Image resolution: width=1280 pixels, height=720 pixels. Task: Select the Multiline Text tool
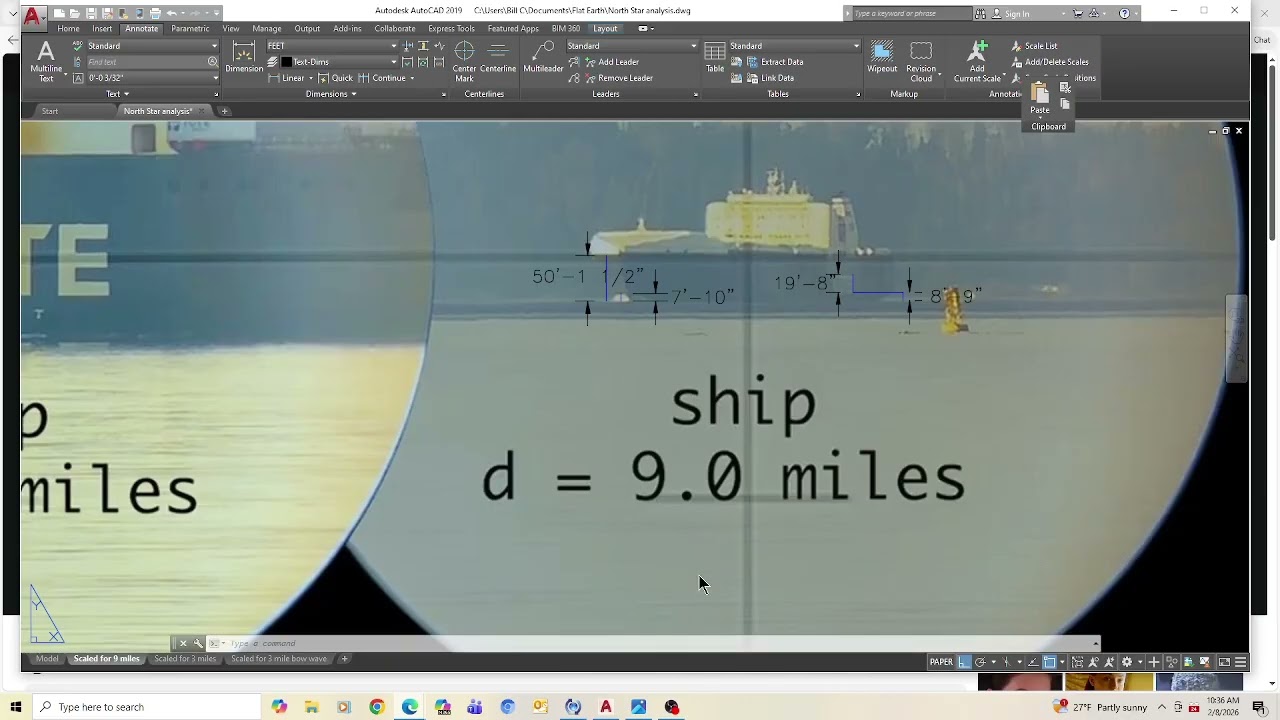46,61
